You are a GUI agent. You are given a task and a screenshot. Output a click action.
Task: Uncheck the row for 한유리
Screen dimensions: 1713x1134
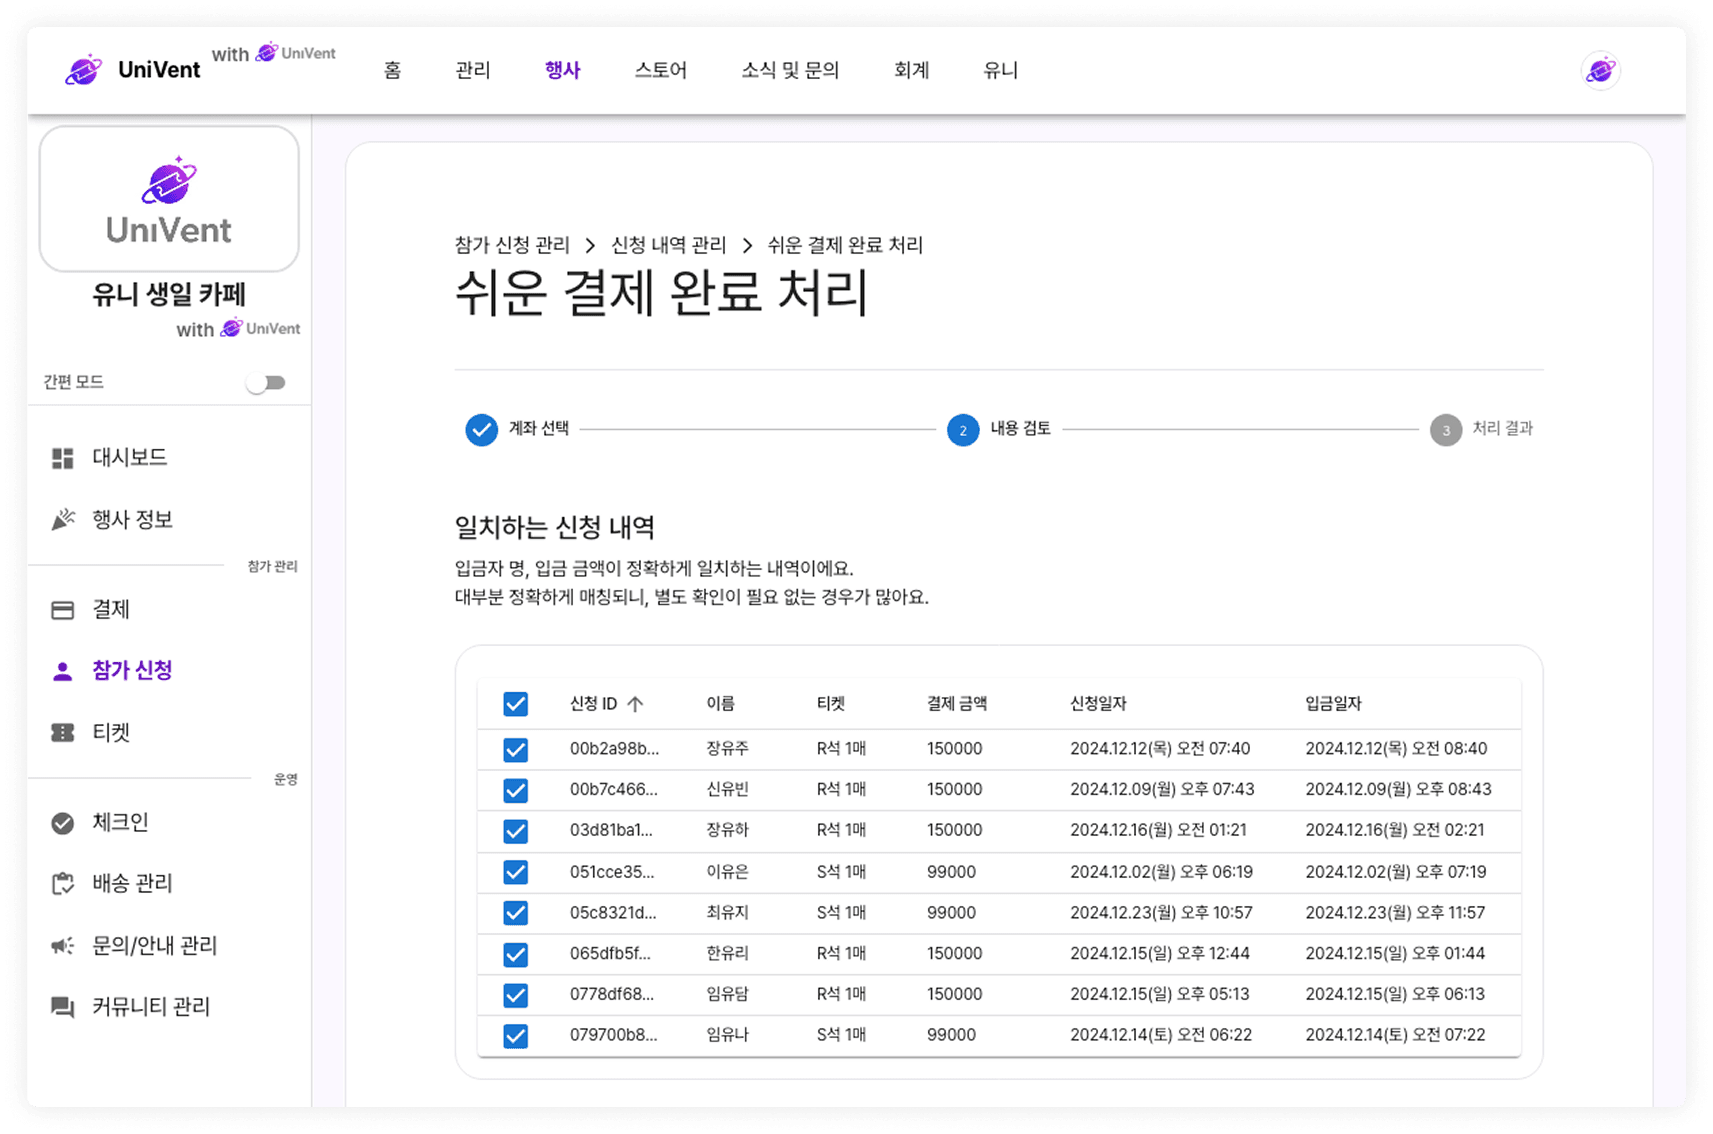click(x=515, y=955)
